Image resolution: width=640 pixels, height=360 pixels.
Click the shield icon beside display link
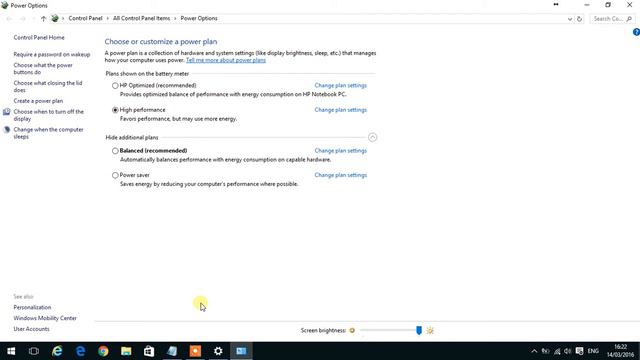(6, 112)
